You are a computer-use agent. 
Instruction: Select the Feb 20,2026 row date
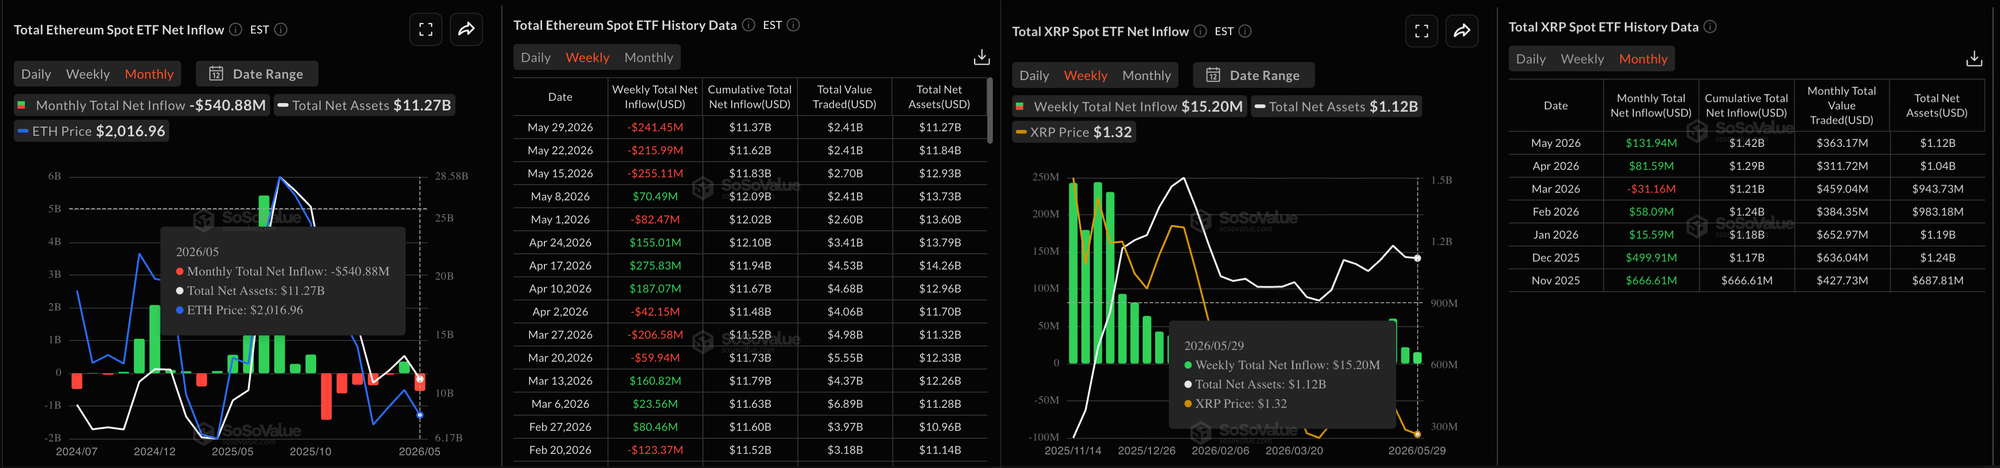coord(560,449)
